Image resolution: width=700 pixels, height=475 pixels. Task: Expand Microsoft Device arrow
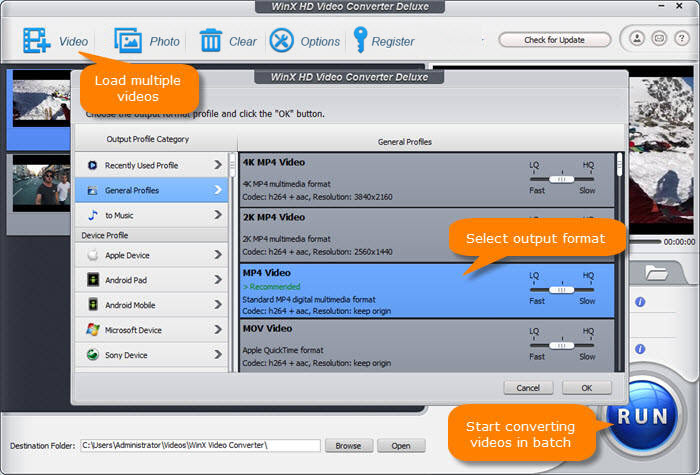tap(218, 330)
